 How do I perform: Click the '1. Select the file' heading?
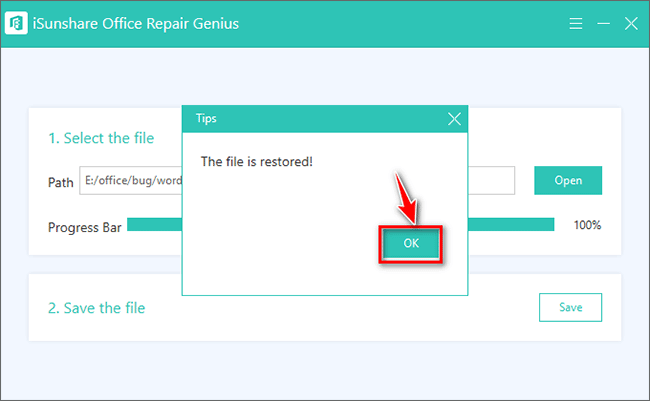(x=101, y=138)
